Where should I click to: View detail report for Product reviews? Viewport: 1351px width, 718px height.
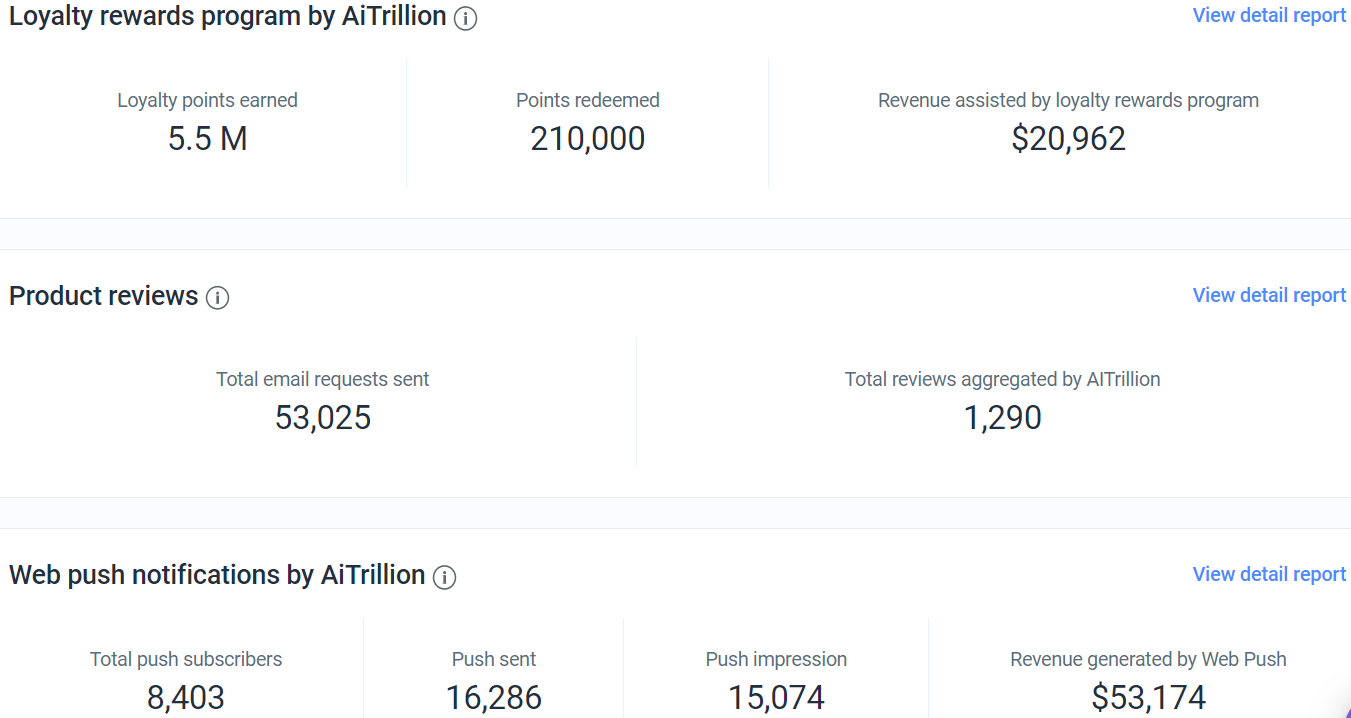(1269, 295)
